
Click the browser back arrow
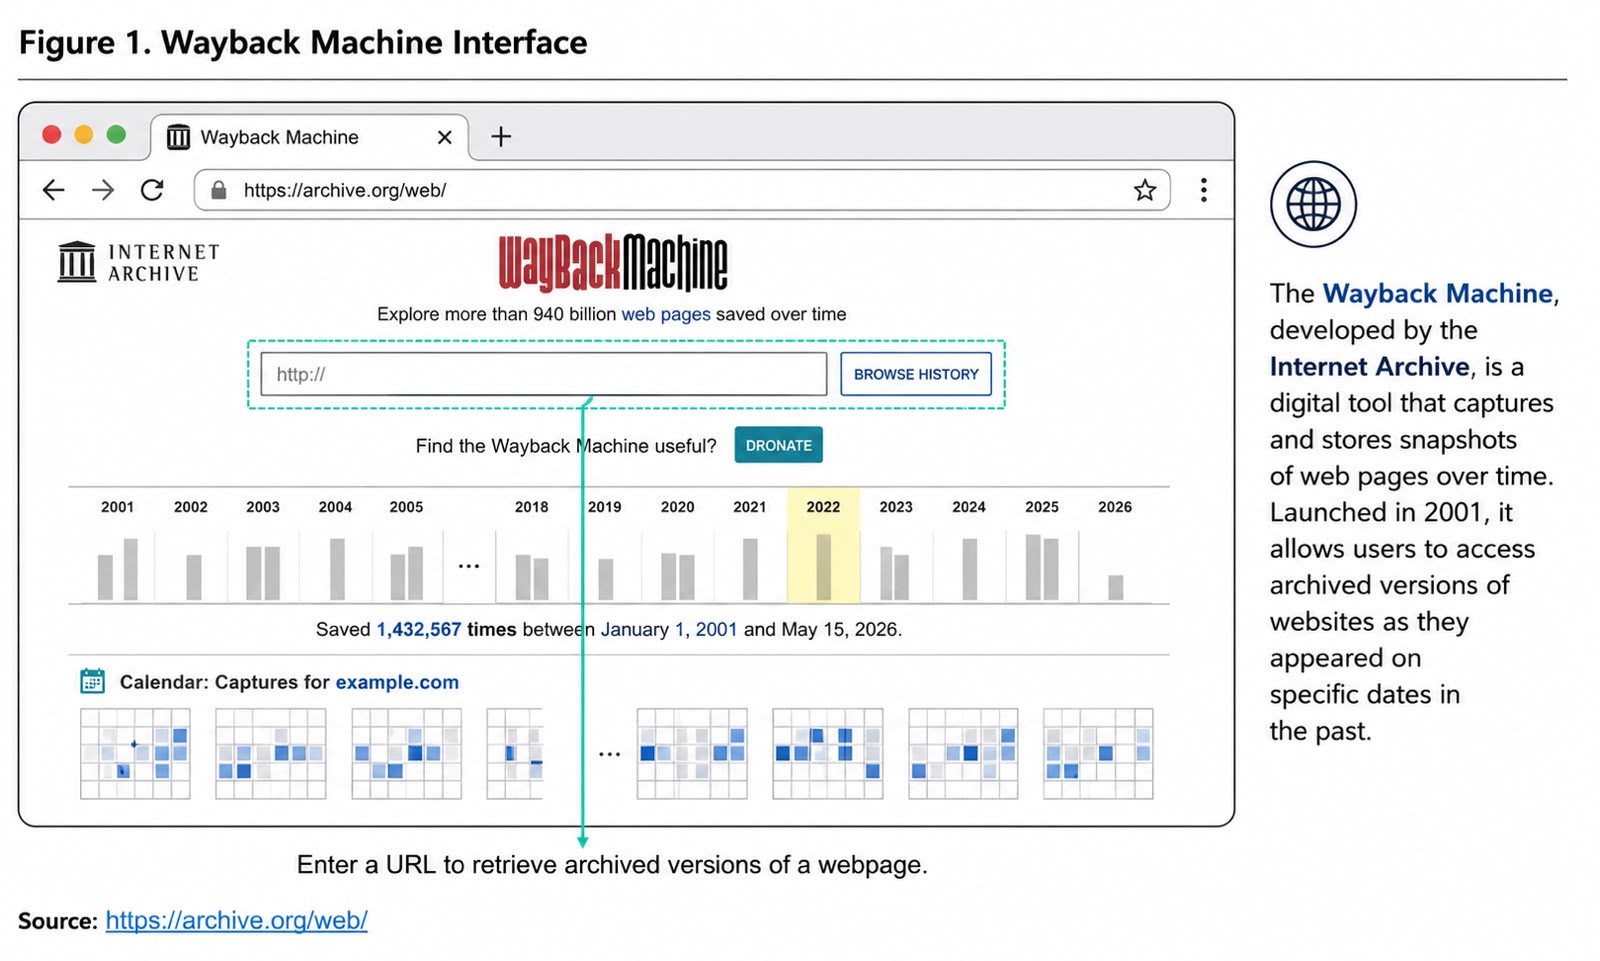tap(54, 190)
